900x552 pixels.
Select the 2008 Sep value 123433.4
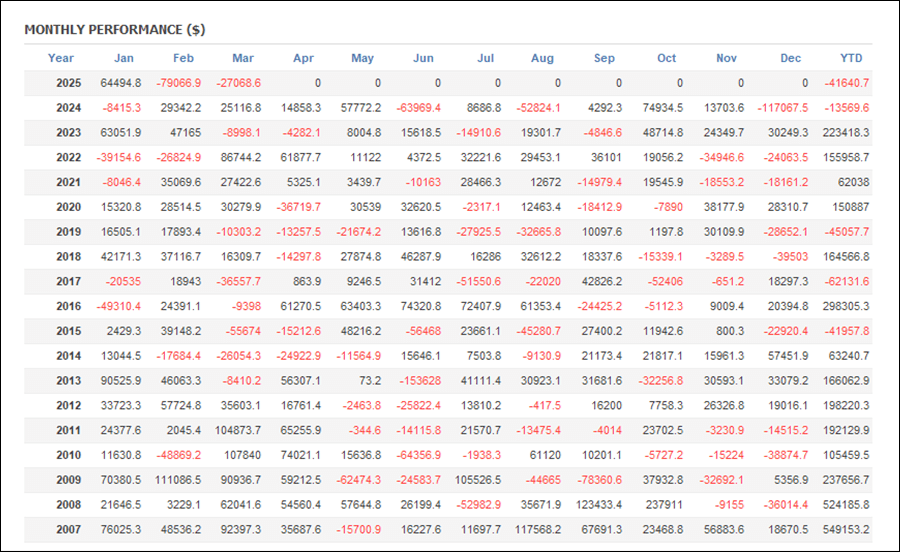pos(599,505)
